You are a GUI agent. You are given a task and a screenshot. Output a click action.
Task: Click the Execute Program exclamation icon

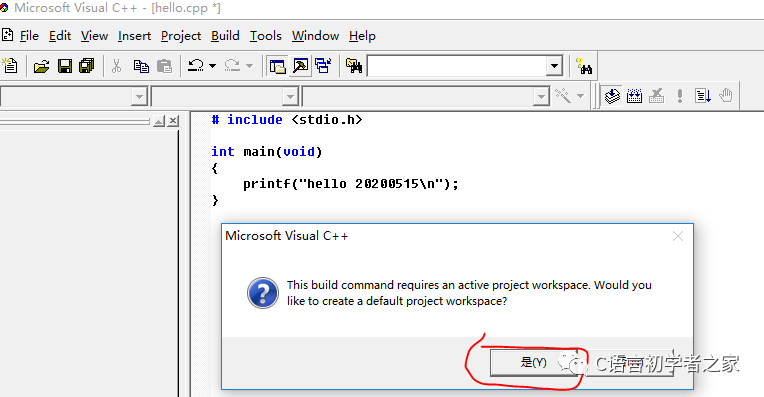click(x=680, y=95)
